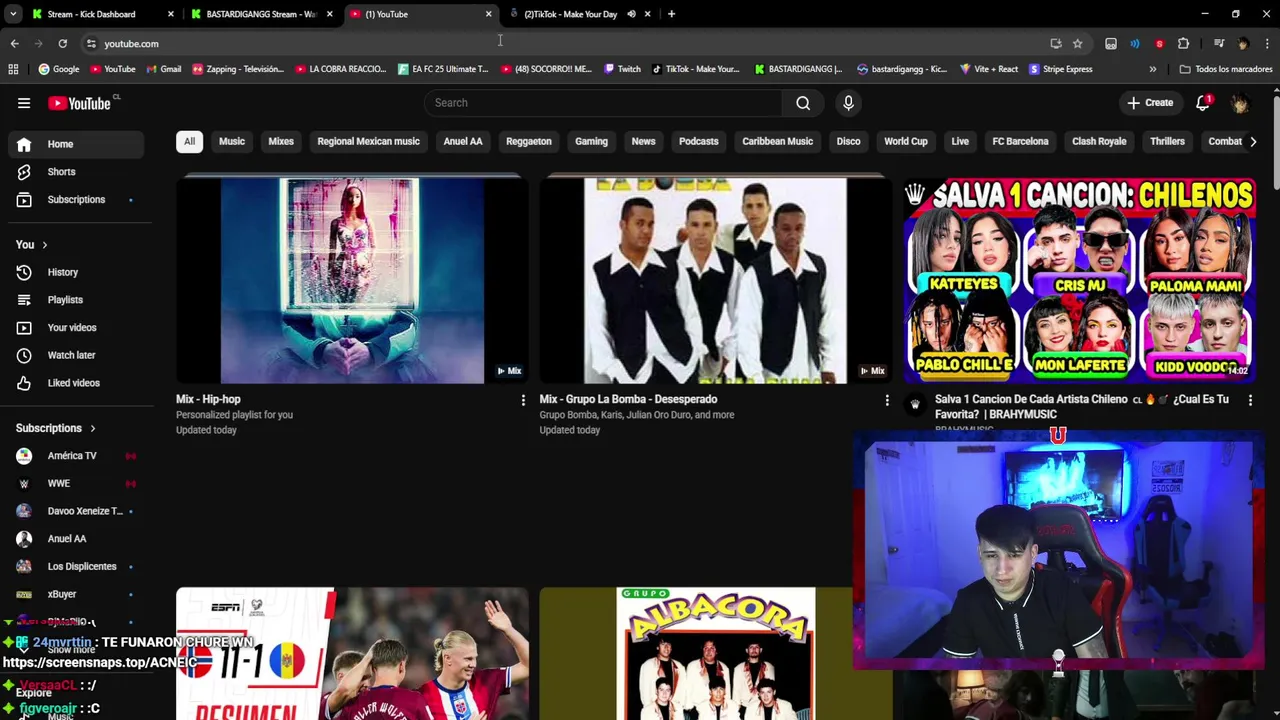Image resolution: width=1280 pixels, height=720 pixels.
Task: Start voice search with microphone icon
Action: [848, 103]
